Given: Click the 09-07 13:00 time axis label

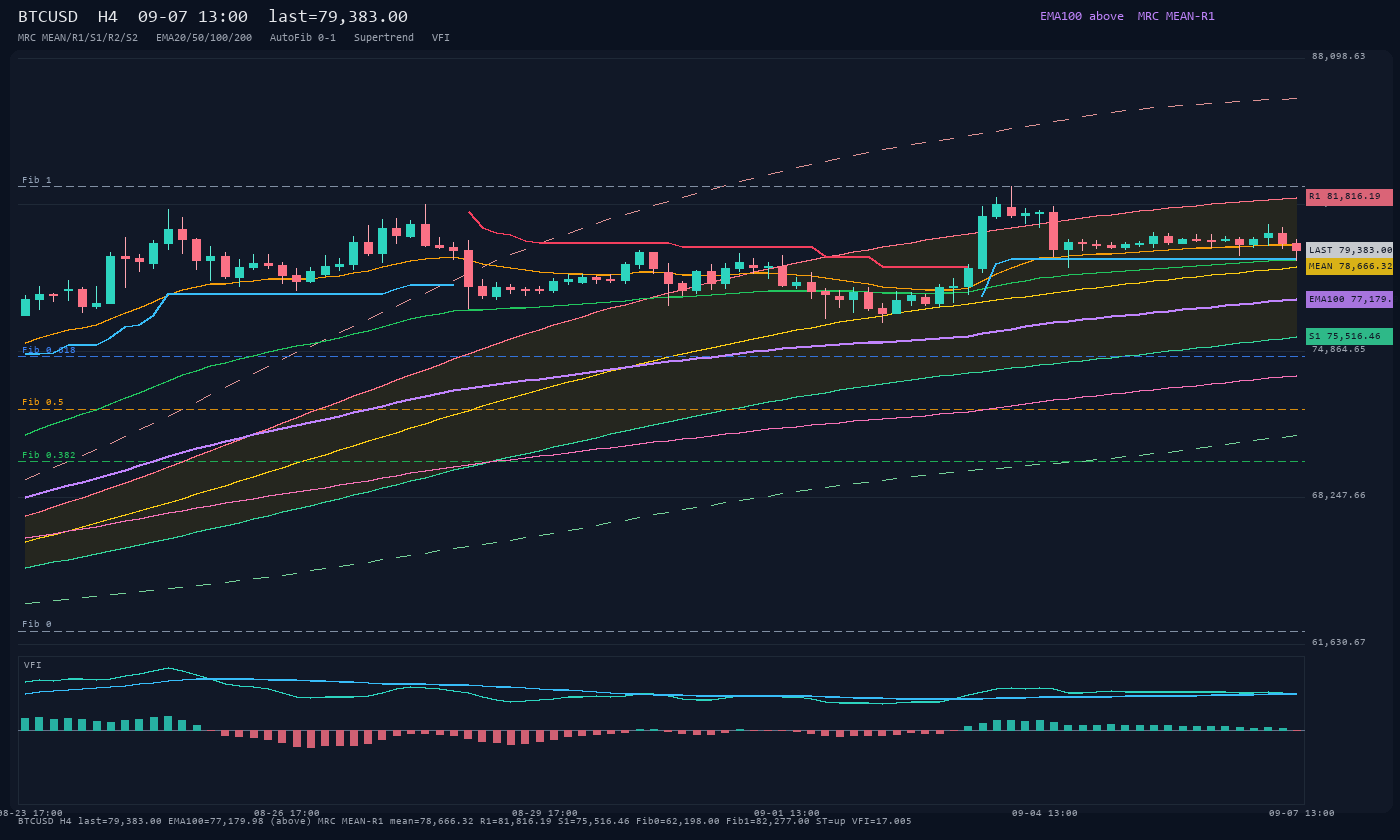Looking at the screenshot, I should coord(1302,813).
